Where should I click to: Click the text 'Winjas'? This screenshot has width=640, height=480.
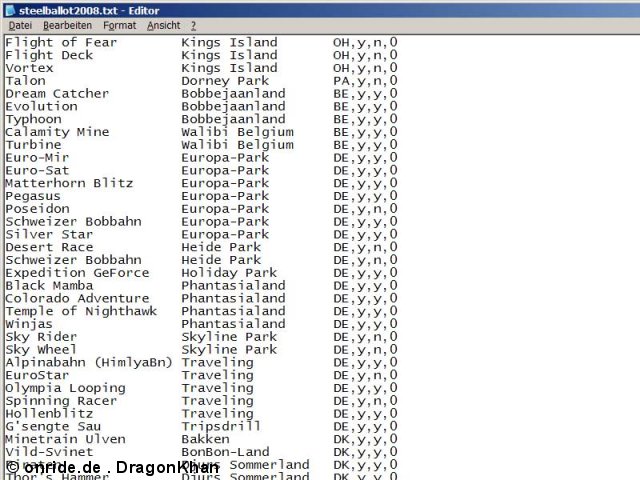(29, 324)
